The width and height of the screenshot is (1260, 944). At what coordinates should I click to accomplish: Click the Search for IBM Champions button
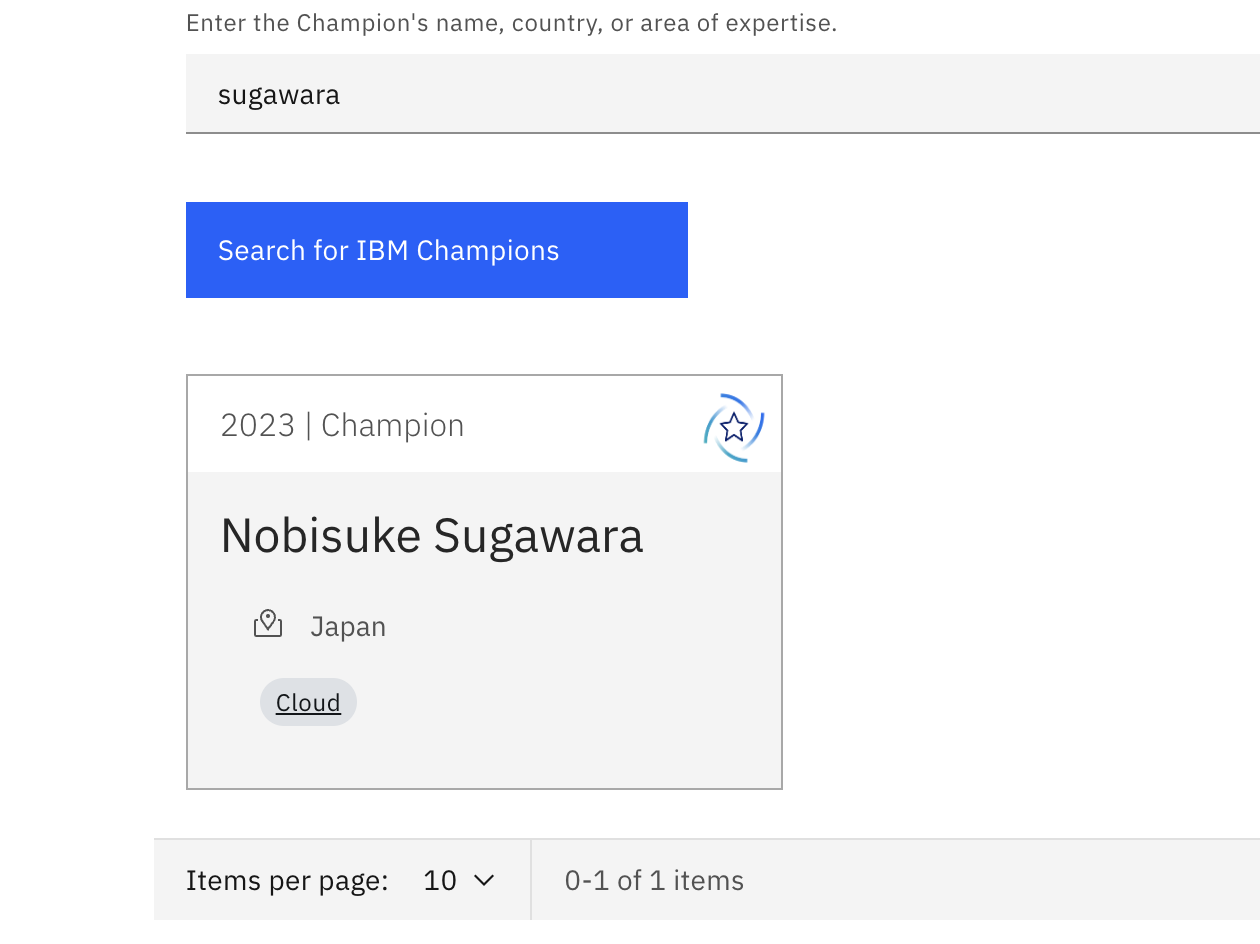(x=437, y=250)
